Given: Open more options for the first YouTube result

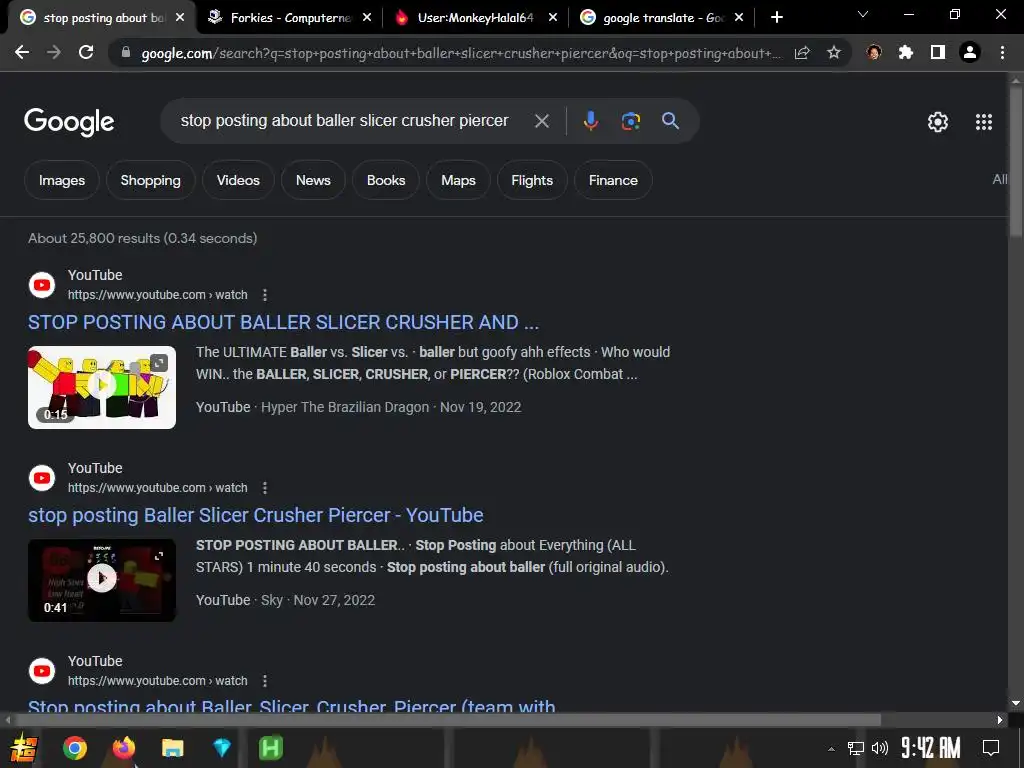Looking at the screenshot, I should click(x=264, y=295).
